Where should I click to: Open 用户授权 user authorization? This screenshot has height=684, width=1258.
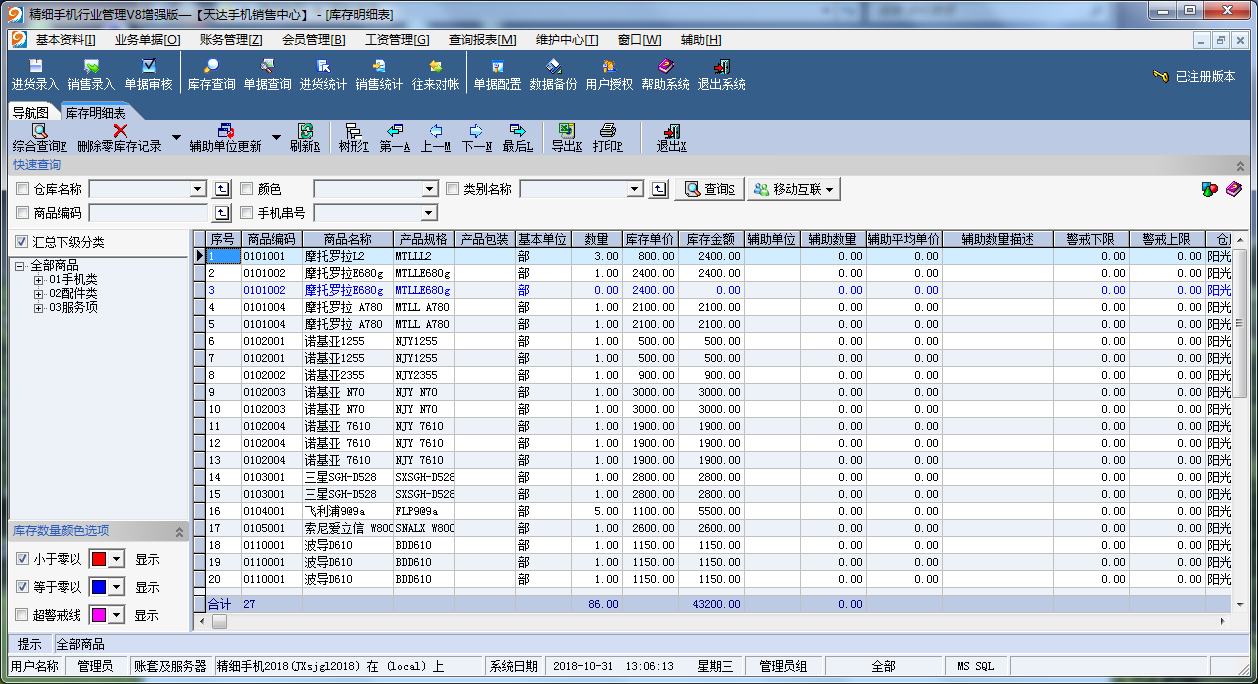(610, 75)
